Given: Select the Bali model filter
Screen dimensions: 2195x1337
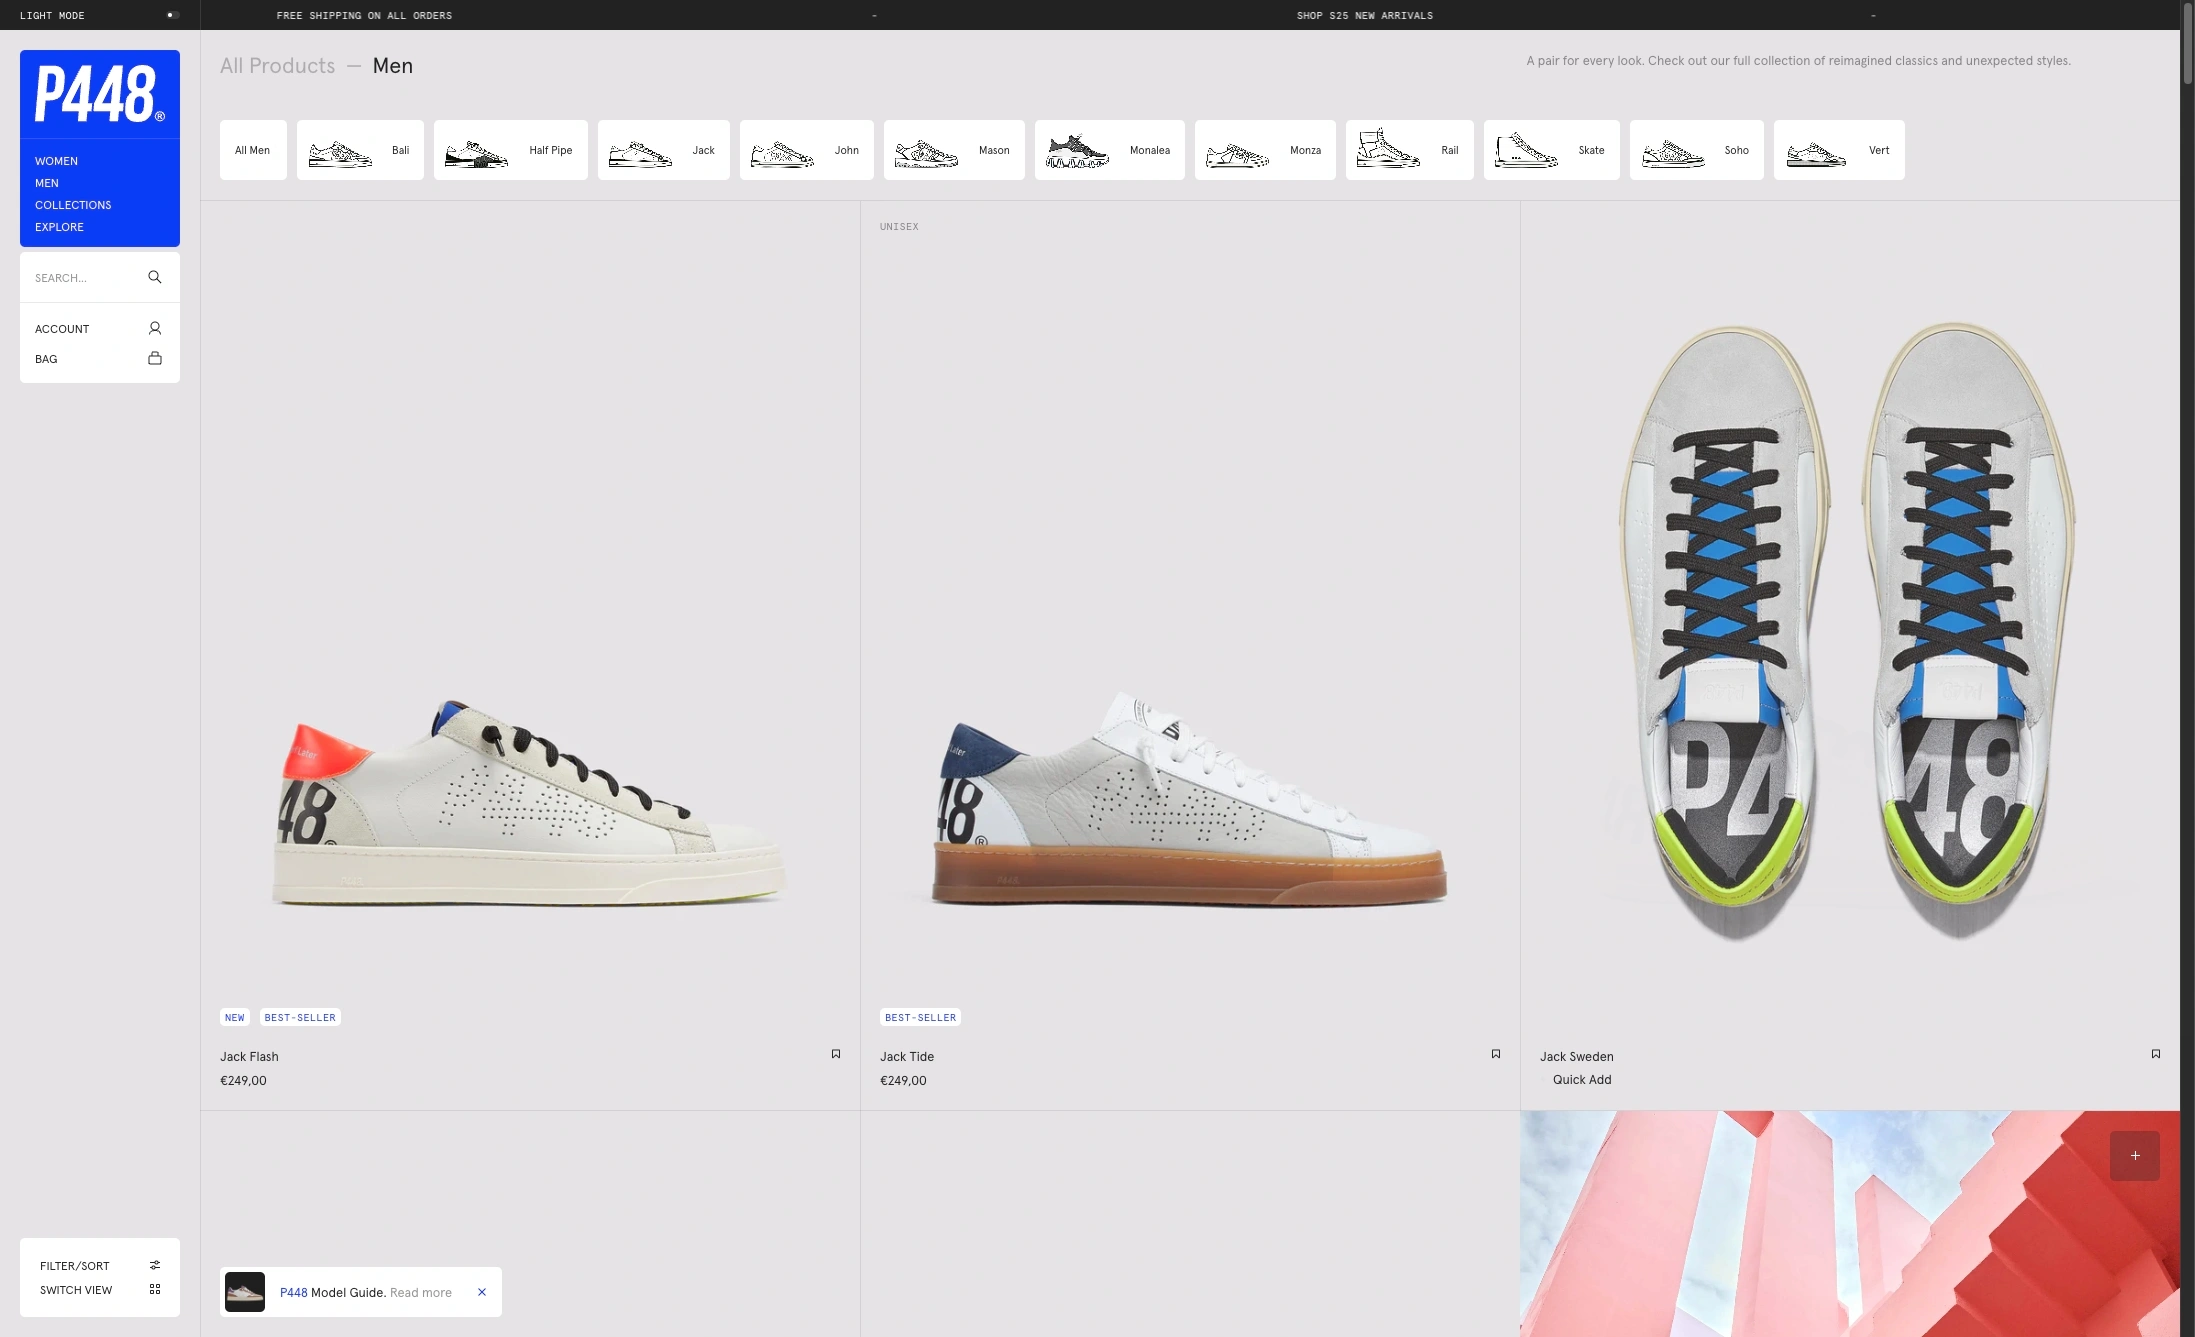Looking at the screenshot, I should tap(360, 150).
